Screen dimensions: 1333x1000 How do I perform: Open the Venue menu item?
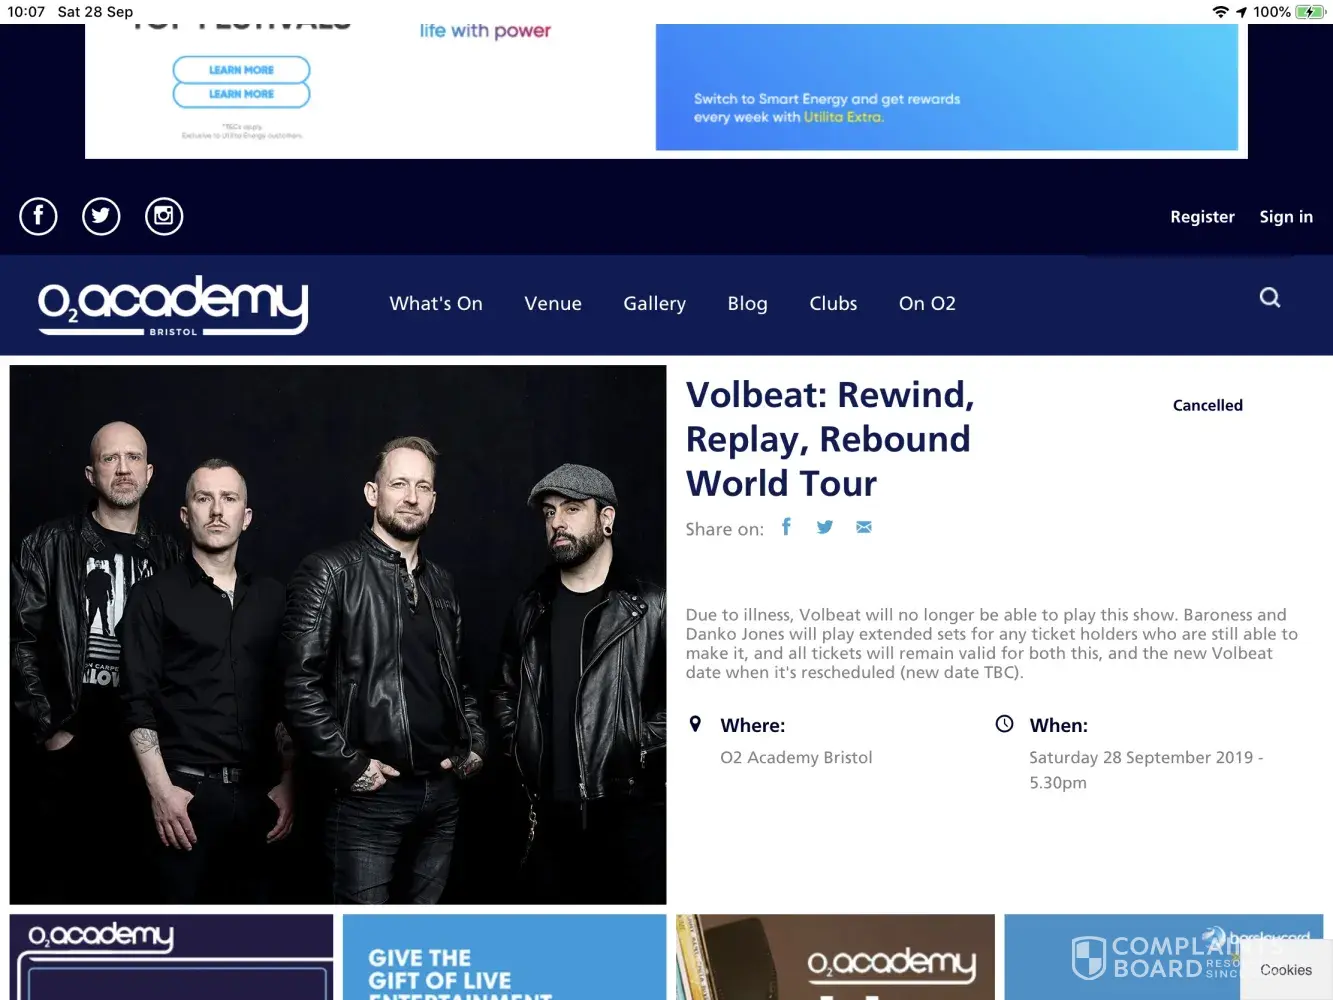pos(553,303)
